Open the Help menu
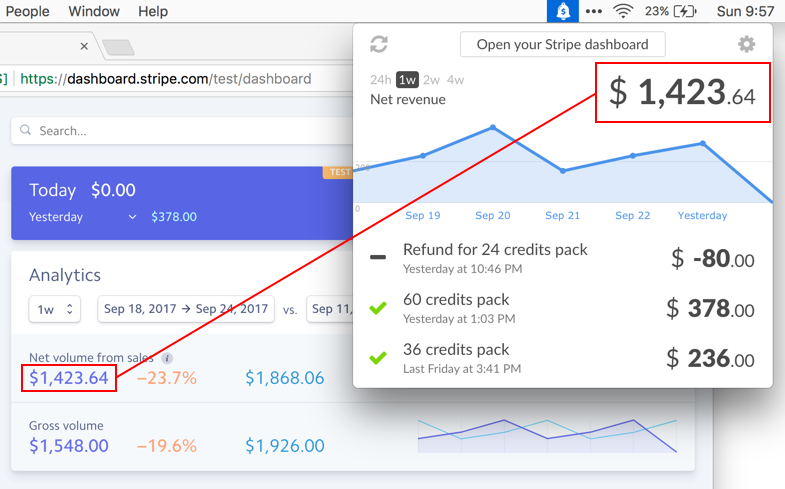Image resolution: width=785 pixels, height=489 pixels. coord(153,11)
